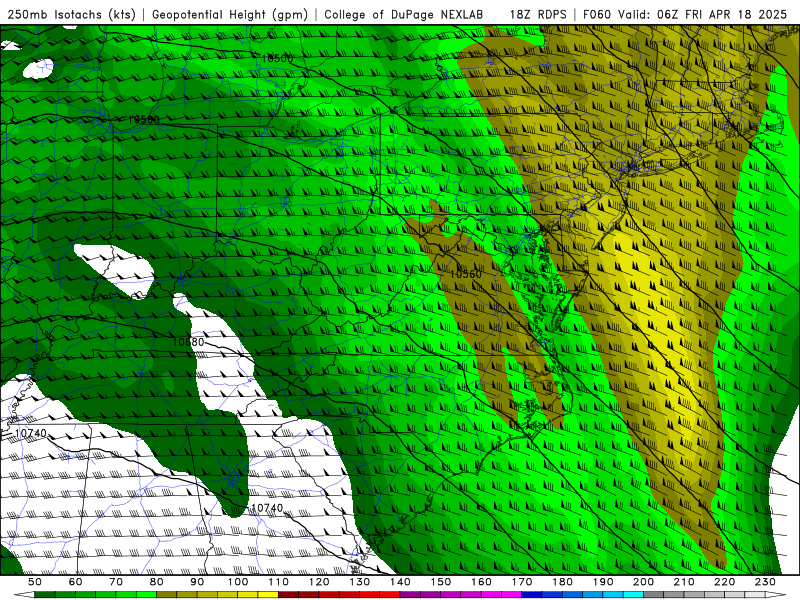Viewport: 800px width, 600px height.
Task: Pick the bright green swatch just before 80
Action: (146, 594)
